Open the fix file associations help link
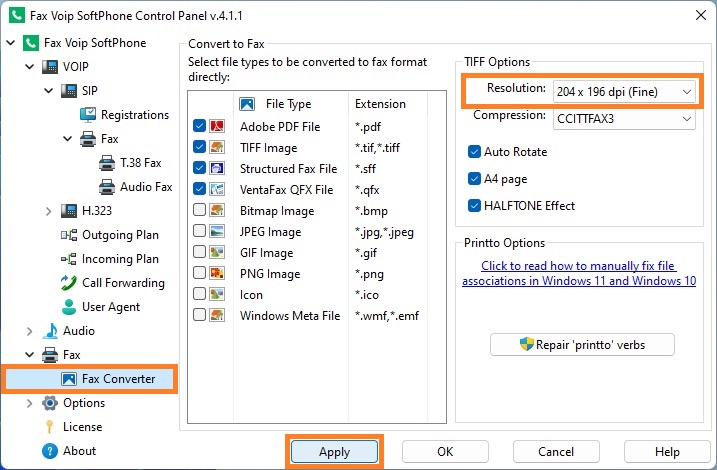 pyautogui.click(x=579, y=273)
